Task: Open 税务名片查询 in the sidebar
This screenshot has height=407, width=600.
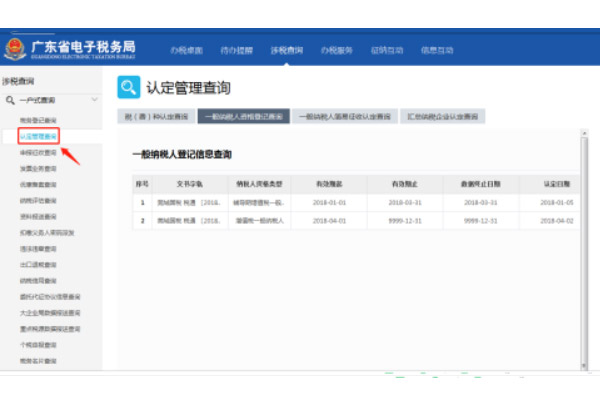Action: pos(38,361)
